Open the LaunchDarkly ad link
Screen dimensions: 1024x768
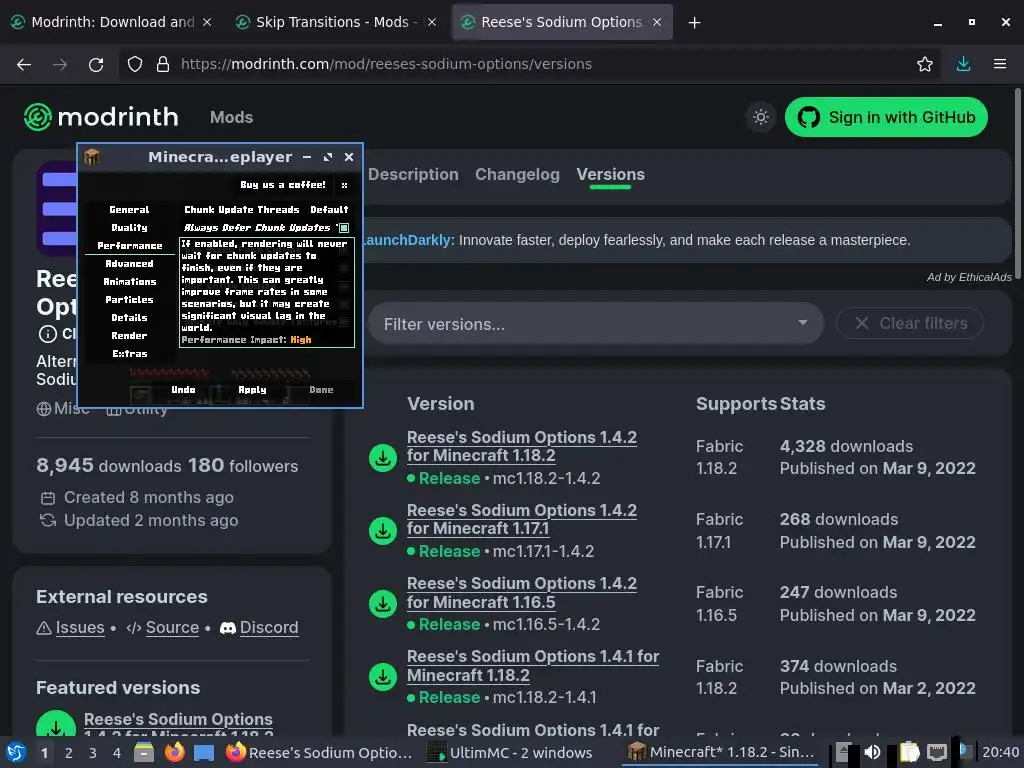pyautogui.click(x=408, y=240)
